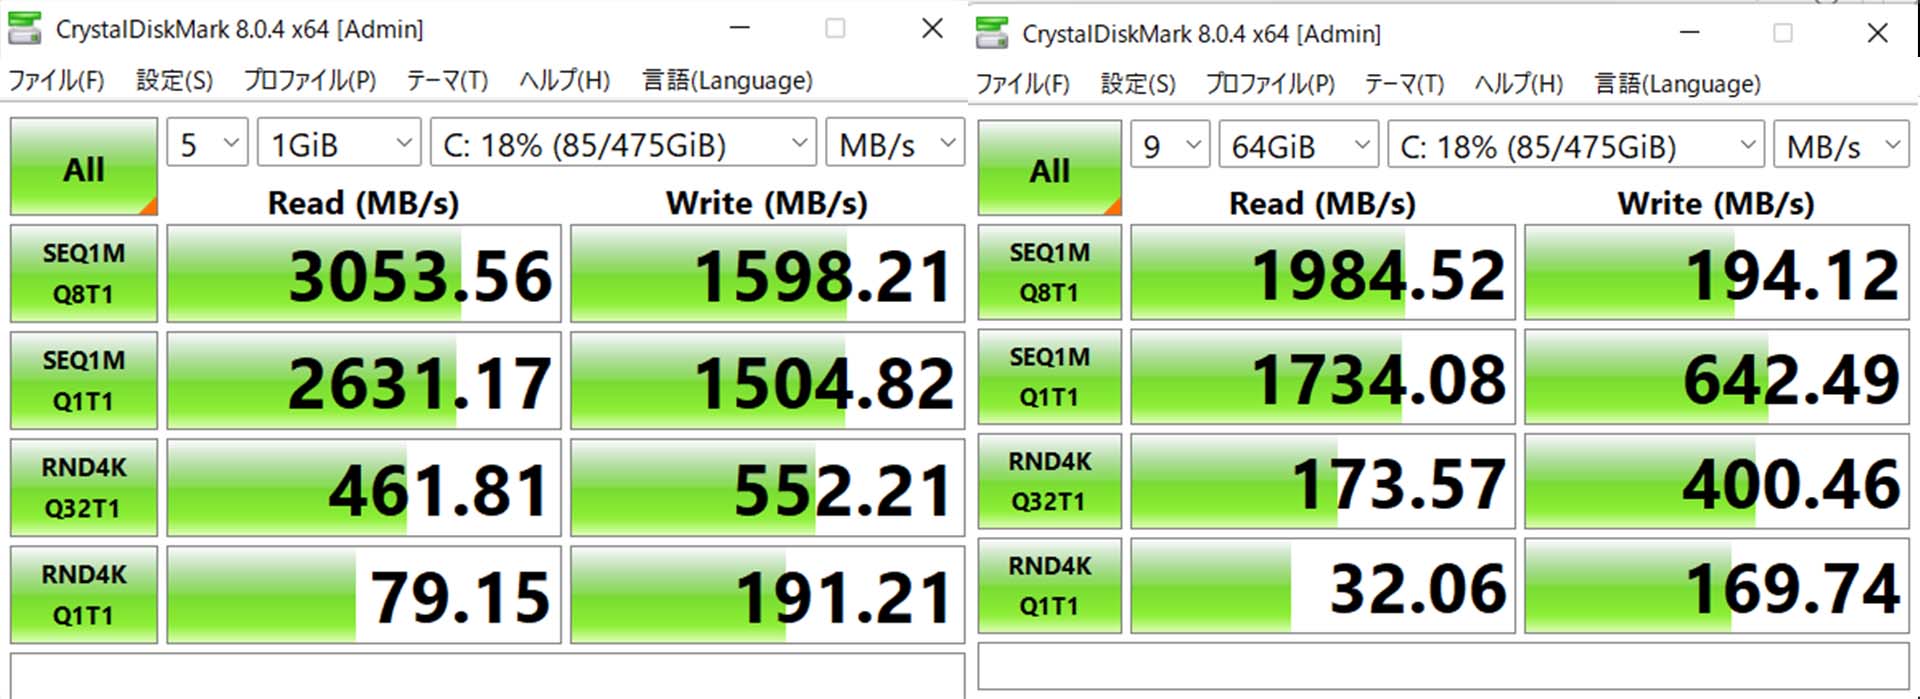The image size is (1920, 699).
Task: Minimize the right CrystalDiskMark window
Action: [1690, 32]
